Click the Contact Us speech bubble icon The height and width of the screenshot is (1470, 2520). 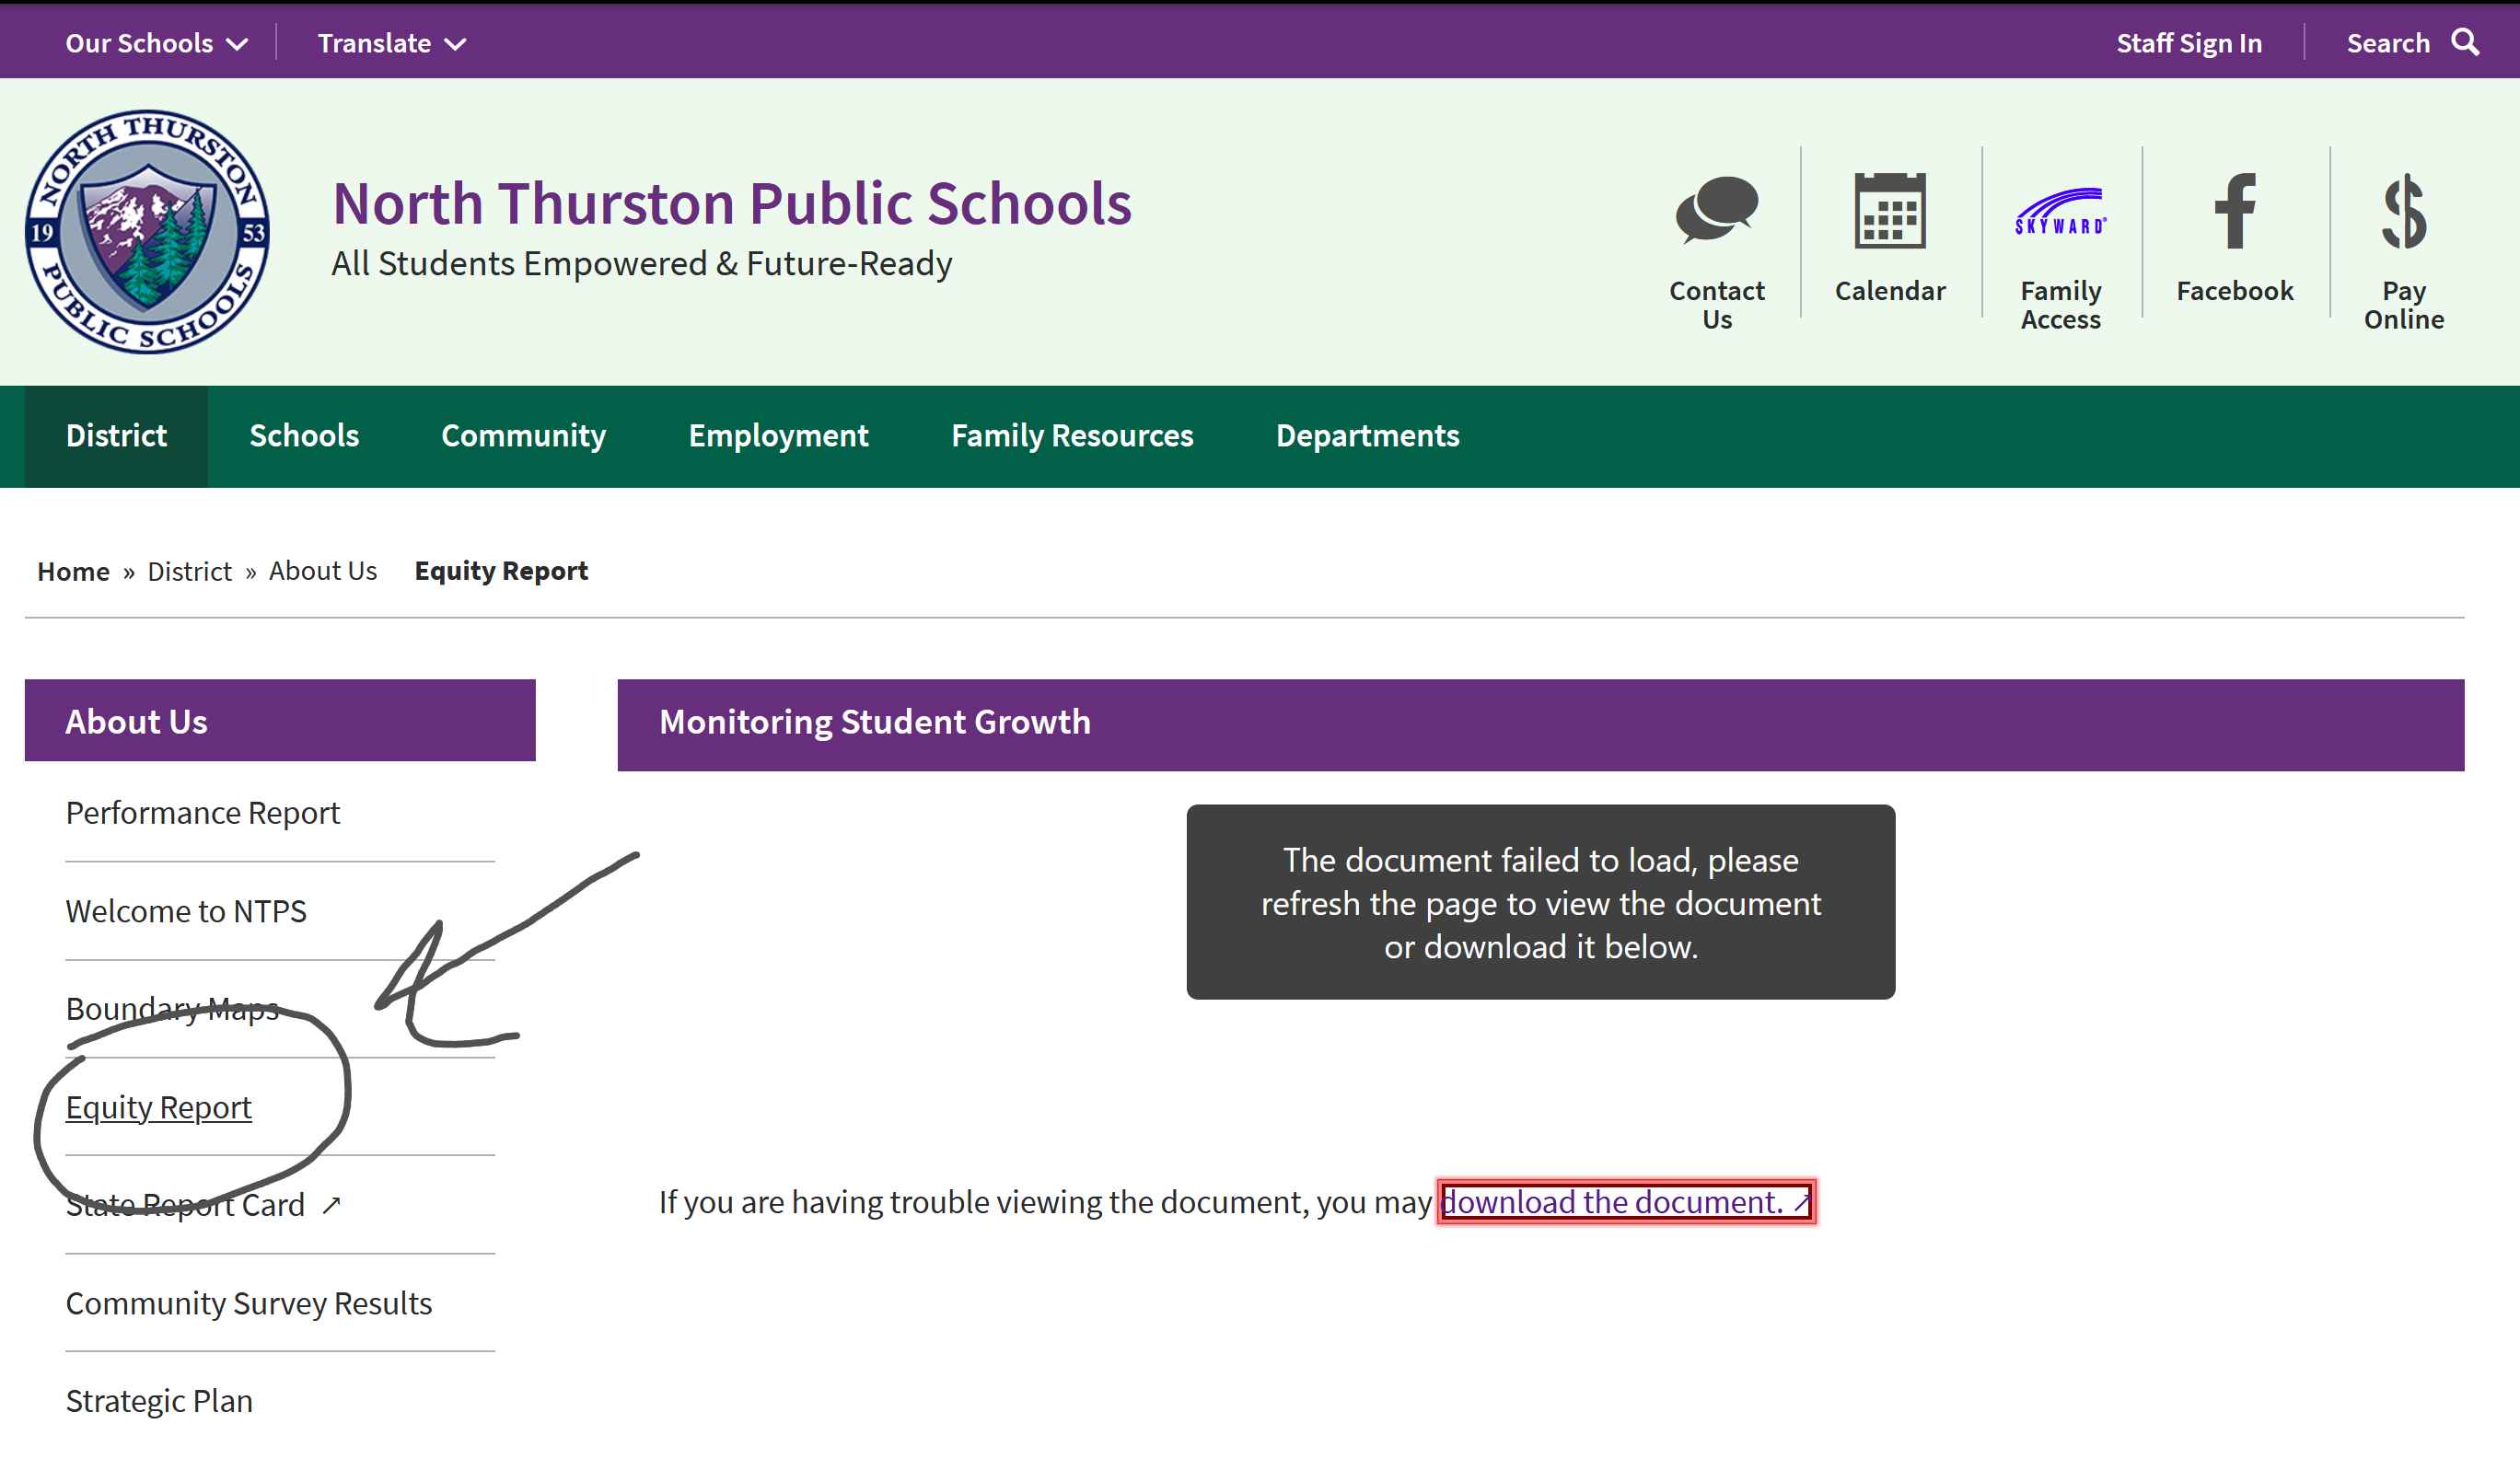pos(1716,210)
